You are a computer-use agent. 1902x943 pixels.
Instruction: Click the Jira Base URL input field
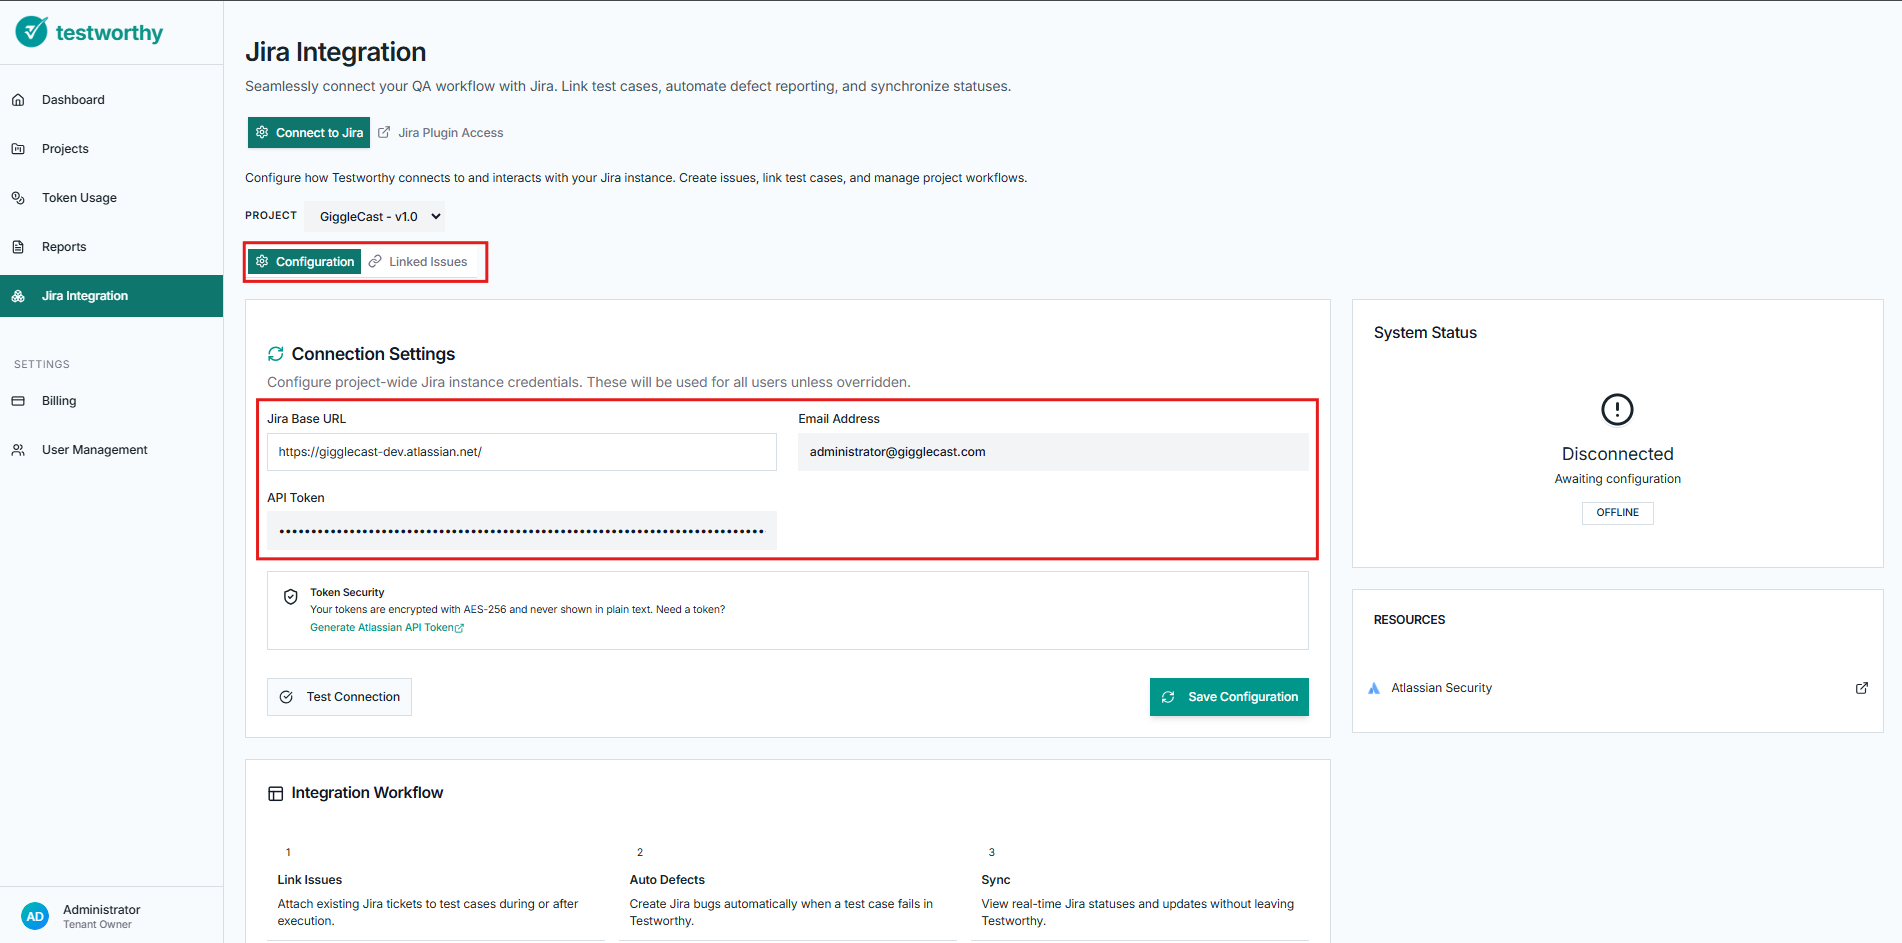pos(522,452)
